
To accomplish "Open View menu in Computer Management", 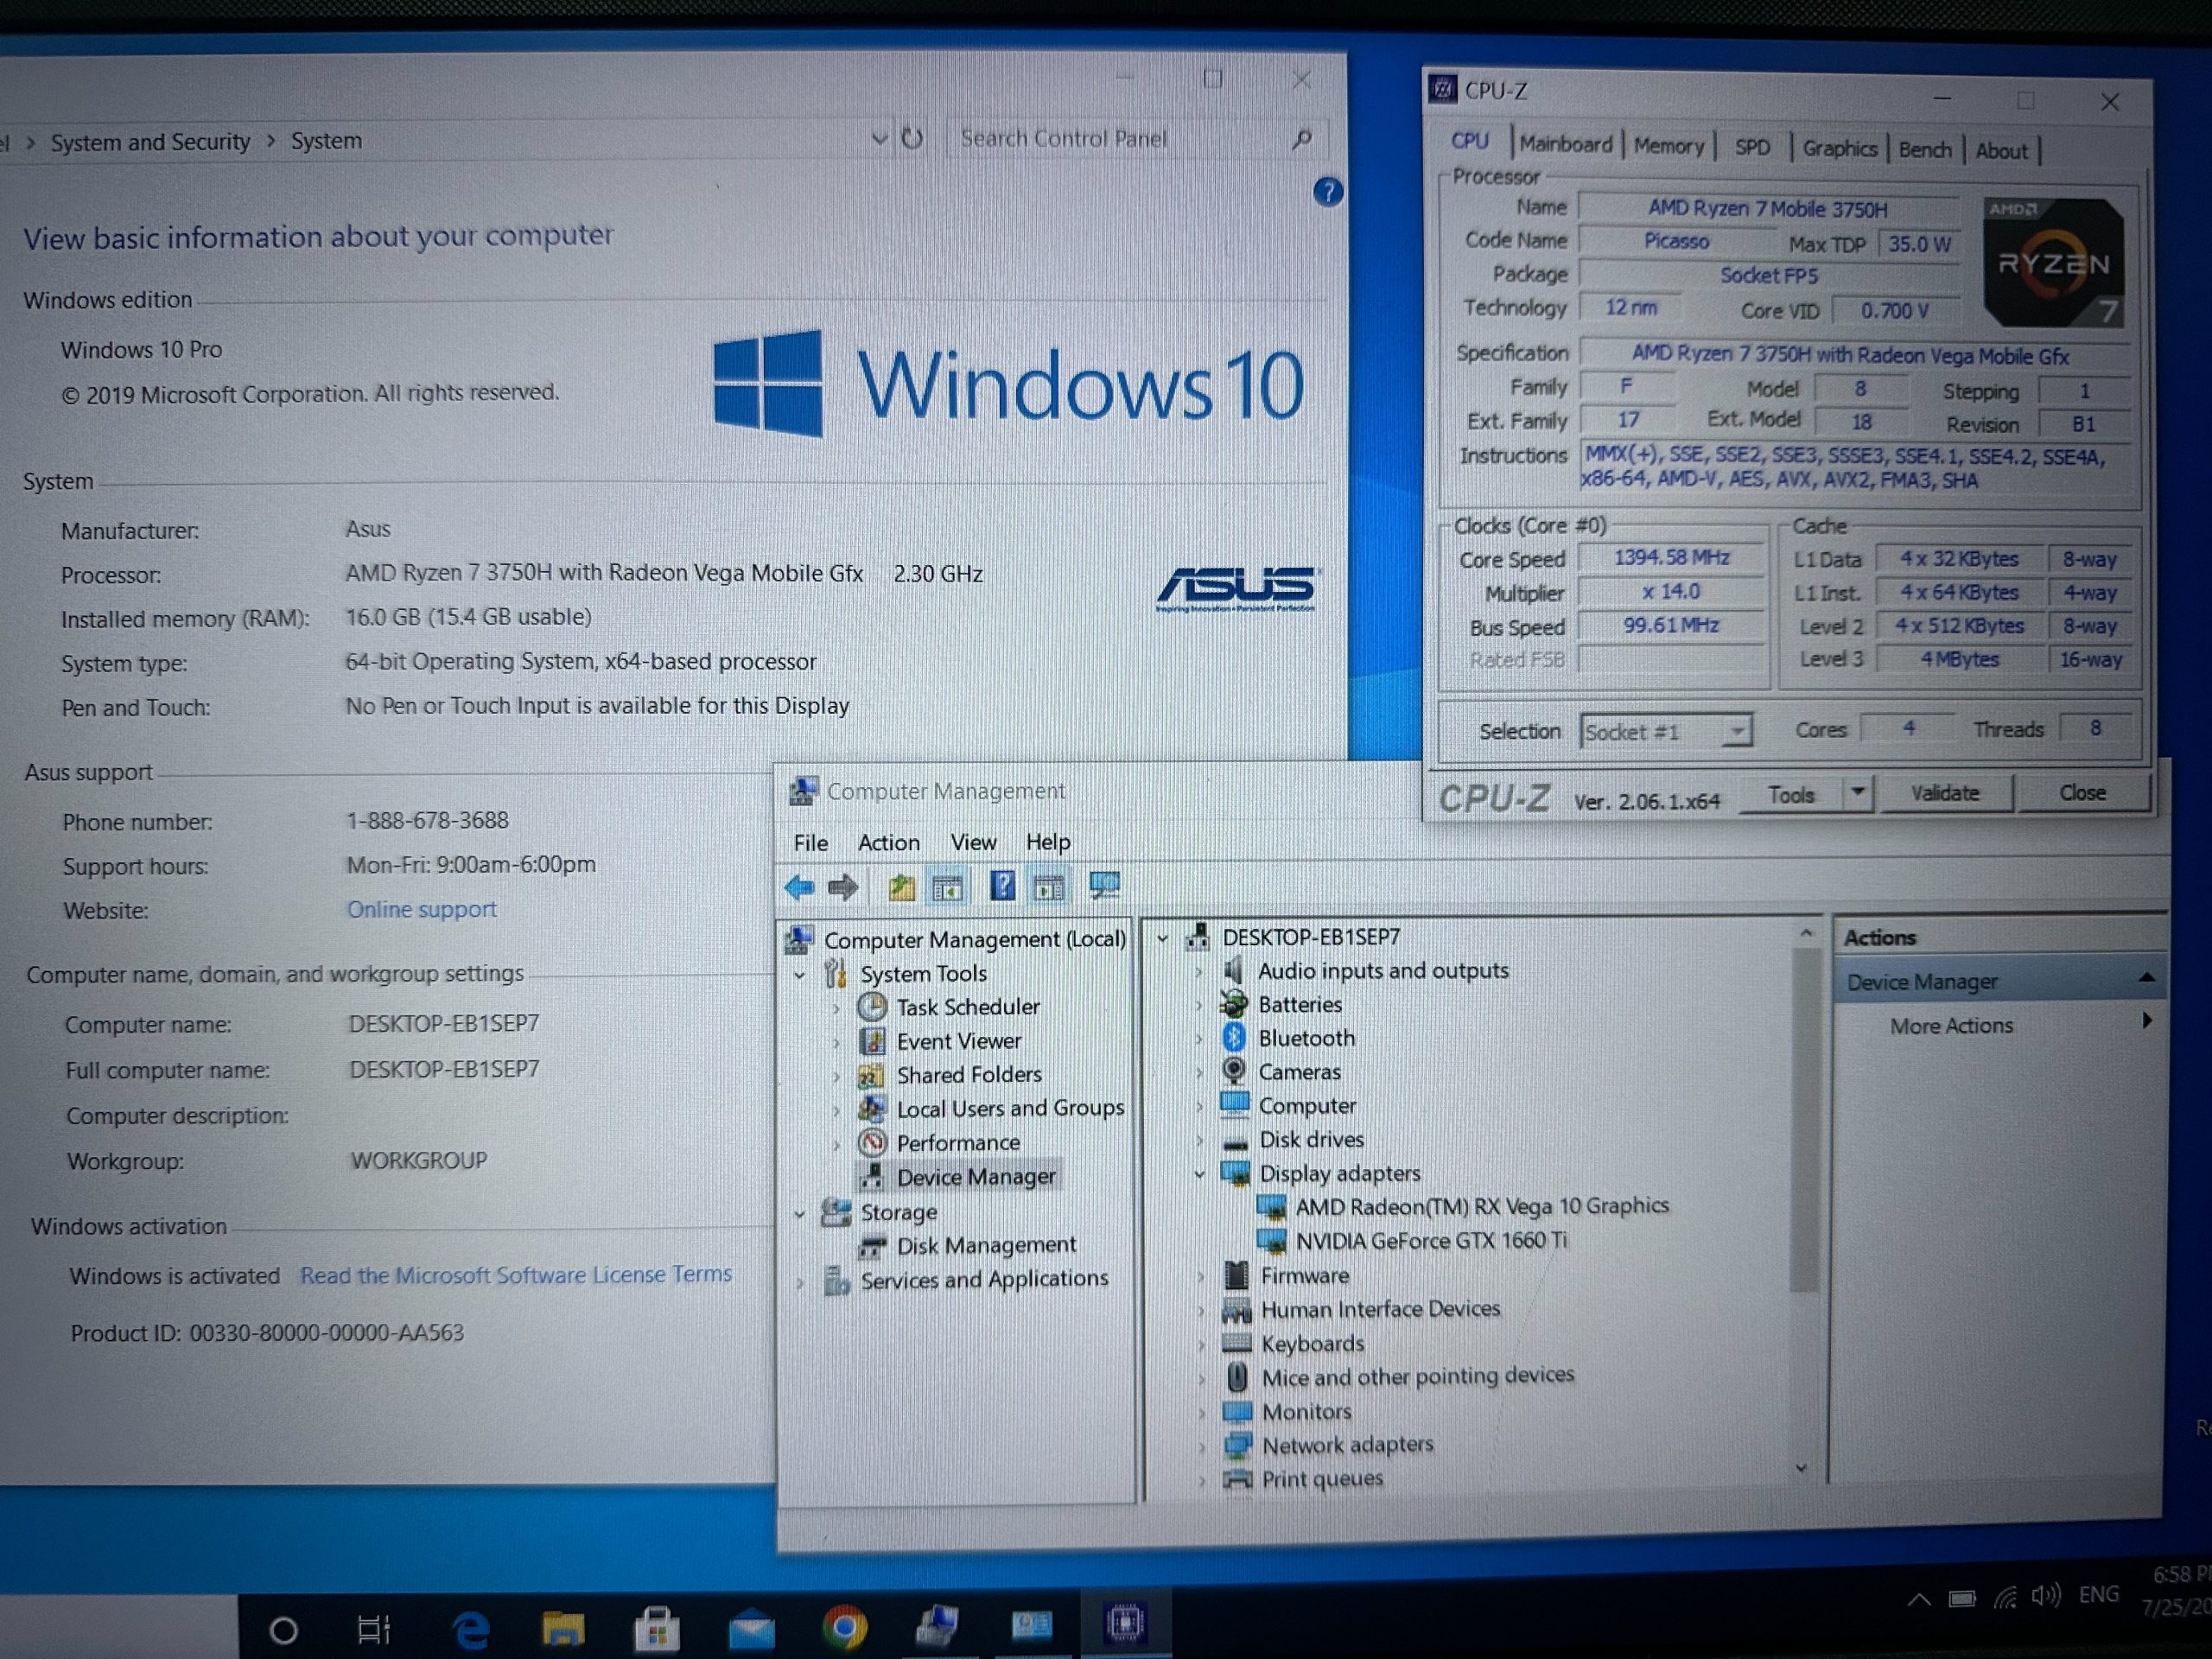I will point(973,842).
